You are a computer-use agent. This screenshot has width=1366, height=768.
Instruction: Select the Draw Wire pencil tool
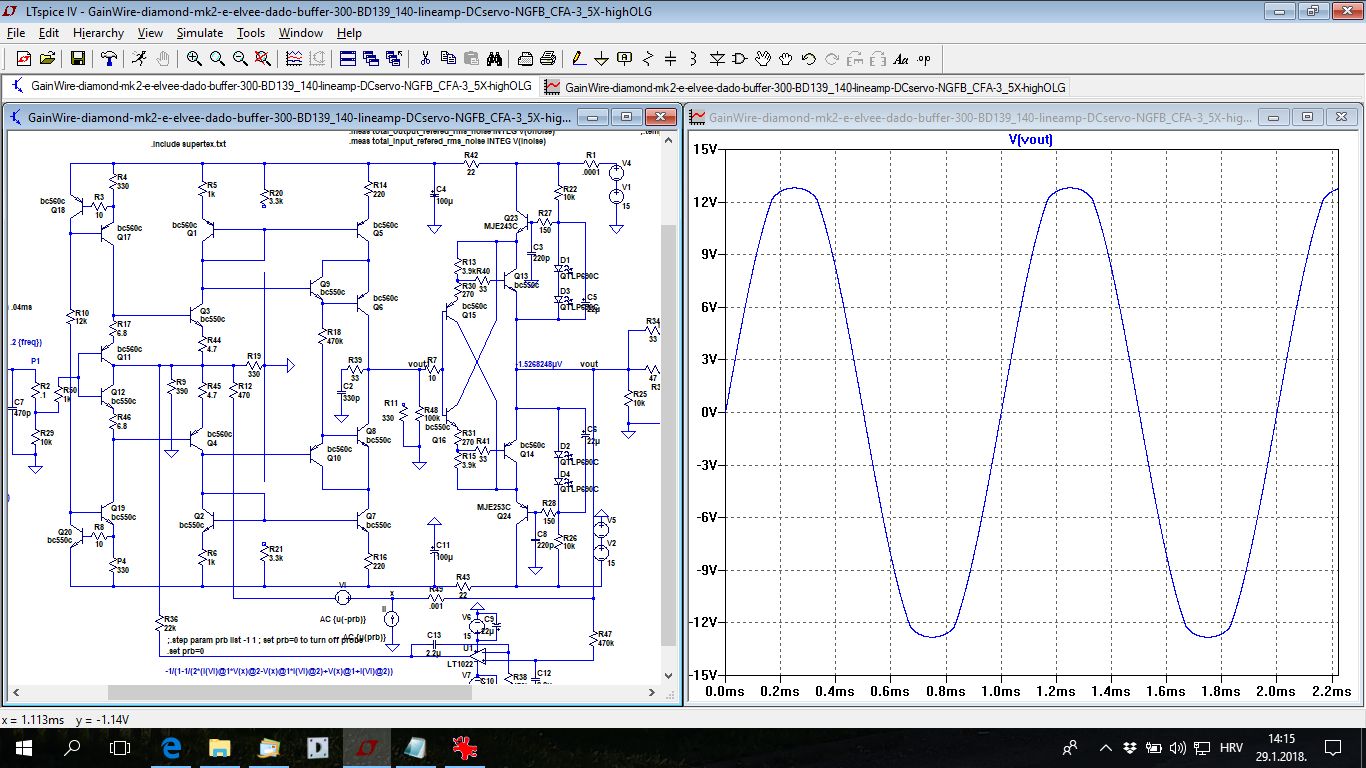tap(579, 59)
